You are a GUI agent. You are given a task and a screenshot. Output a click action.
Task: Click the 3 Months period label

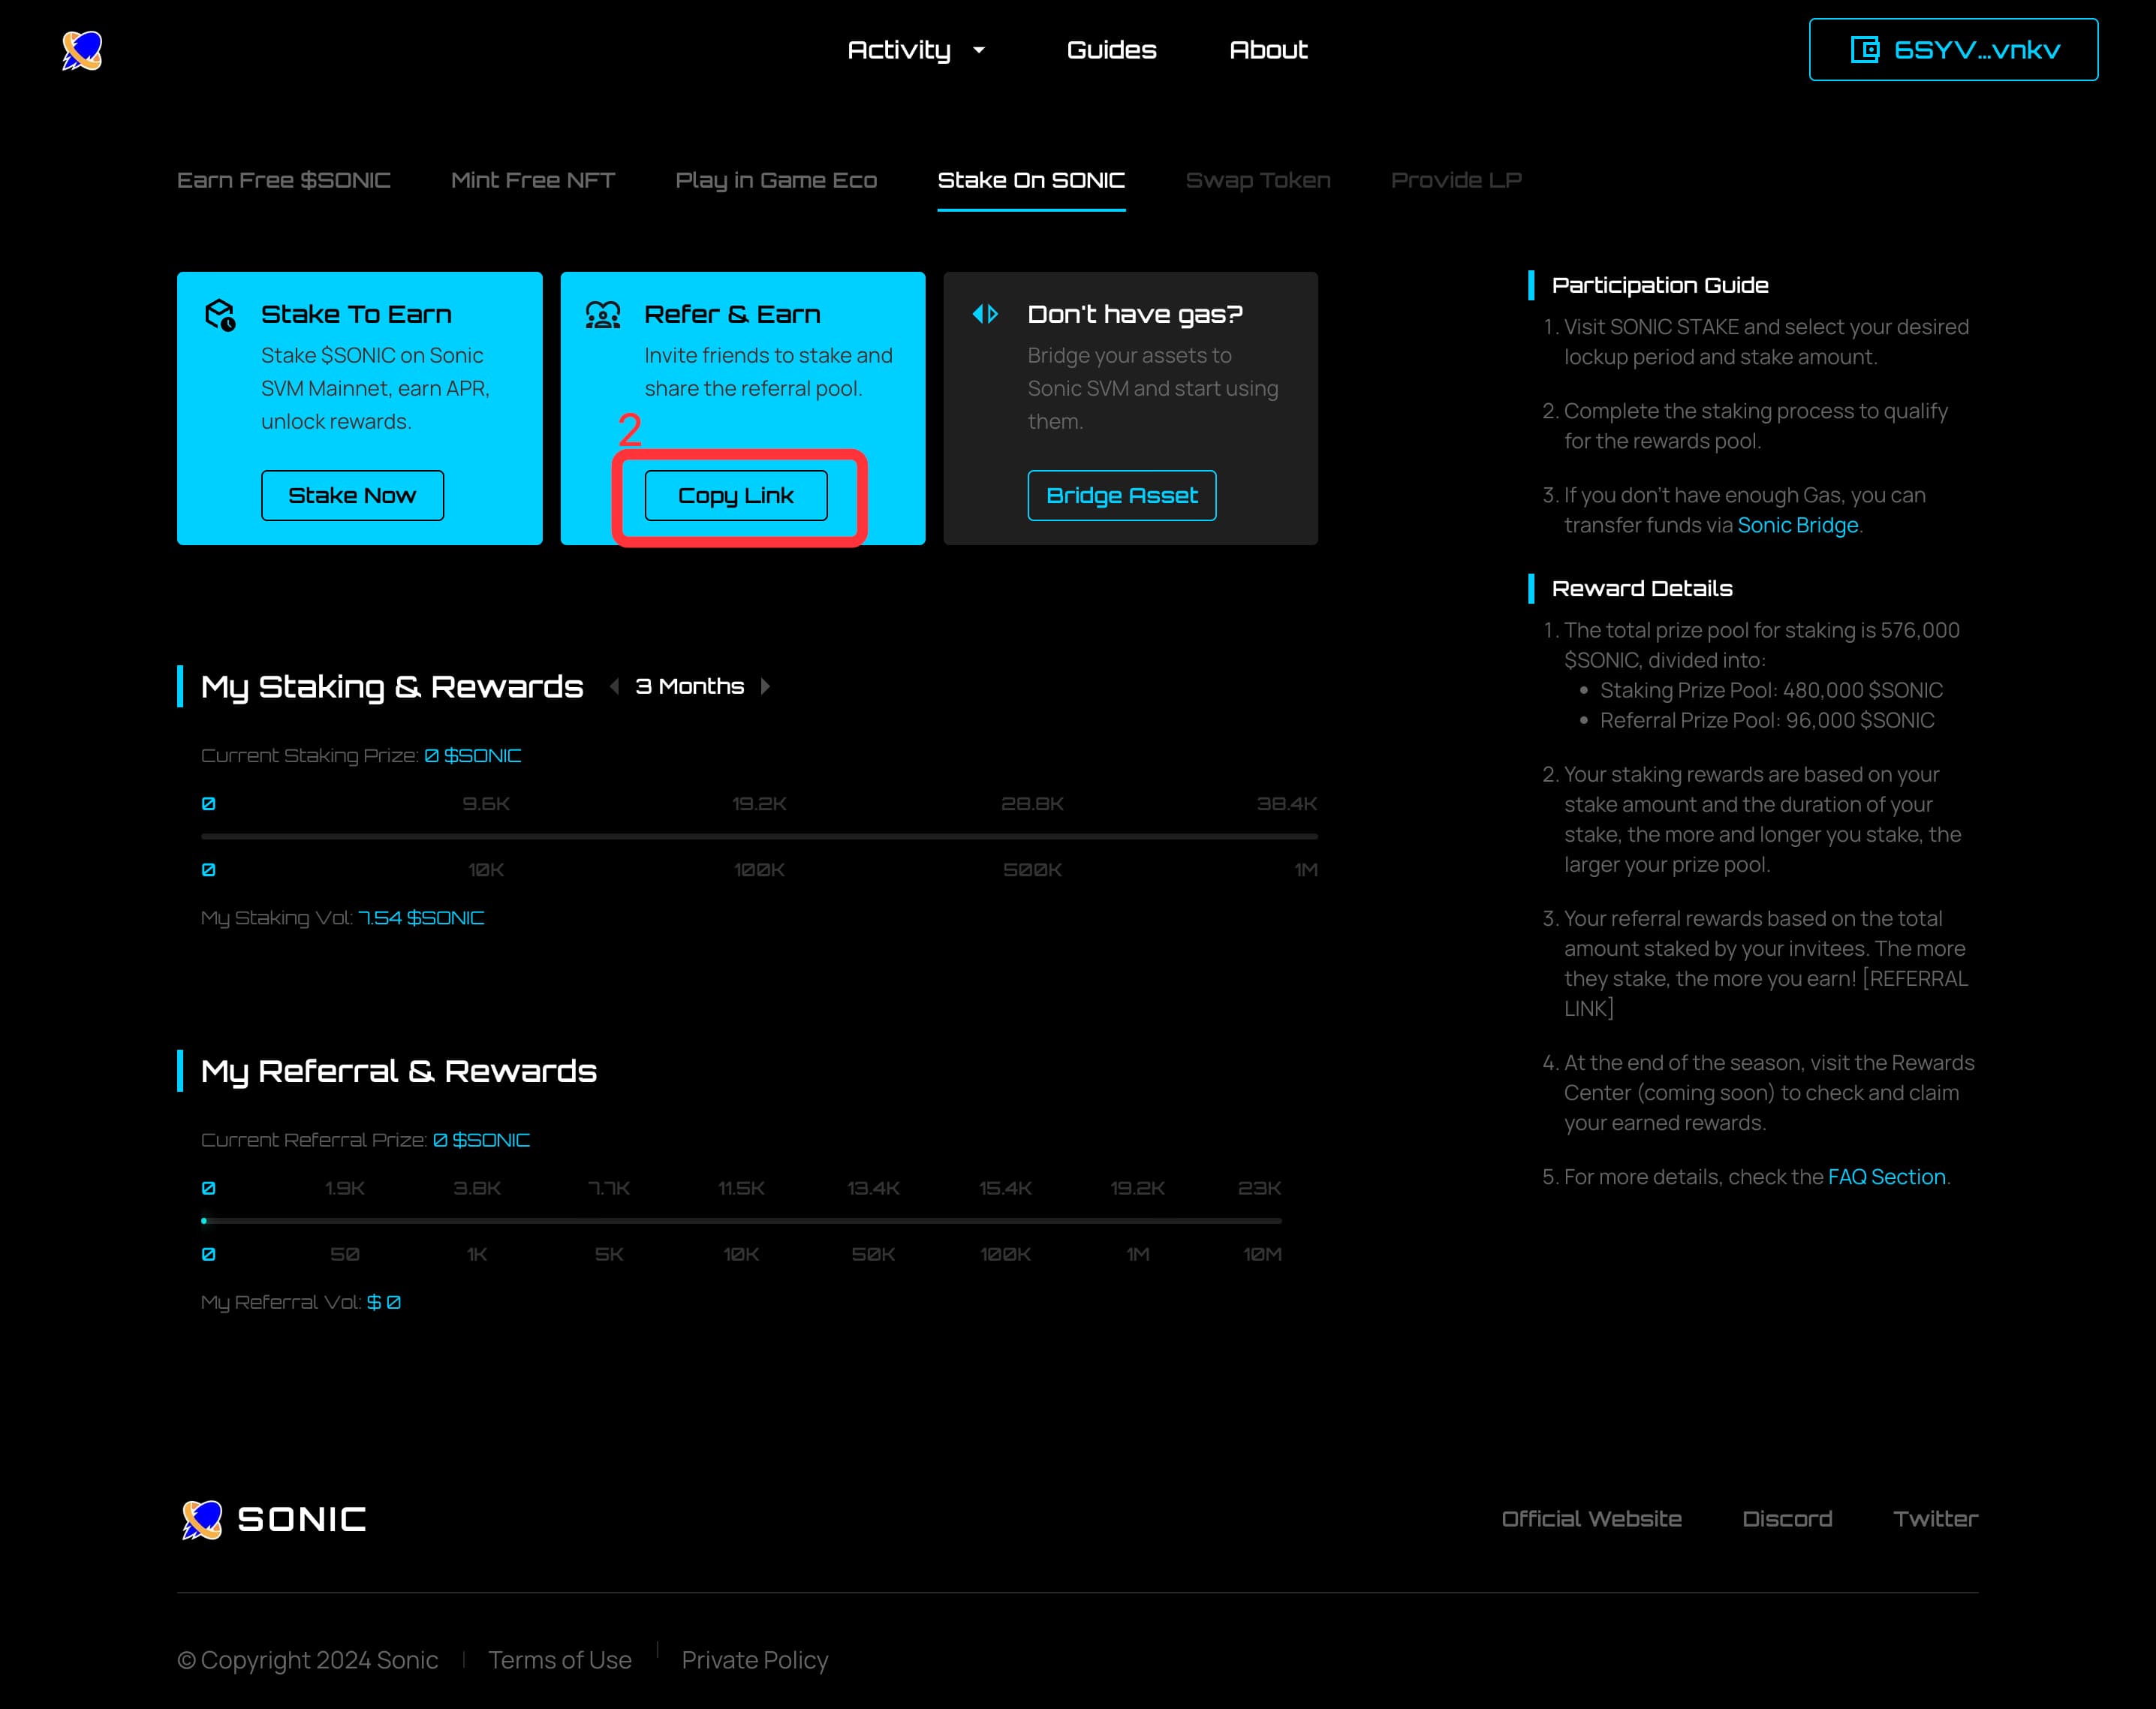point(690,686)
